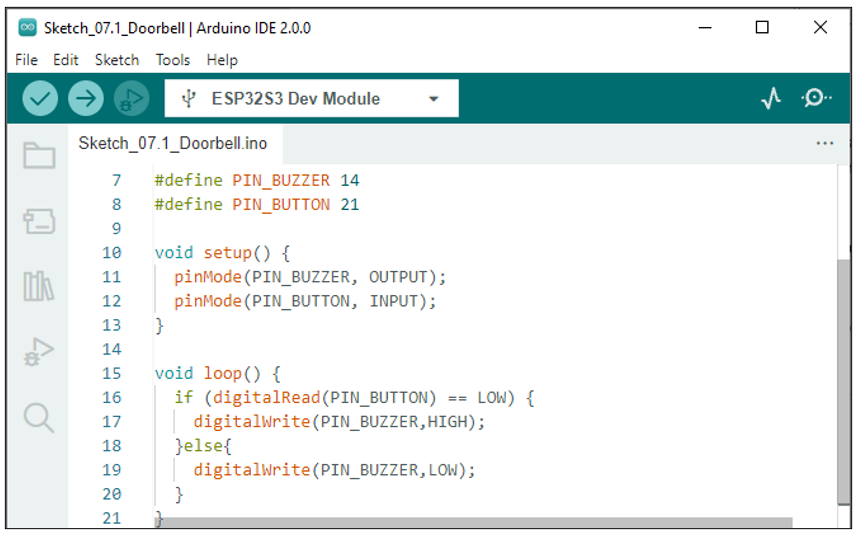Open the File menu

pos(26,60)
